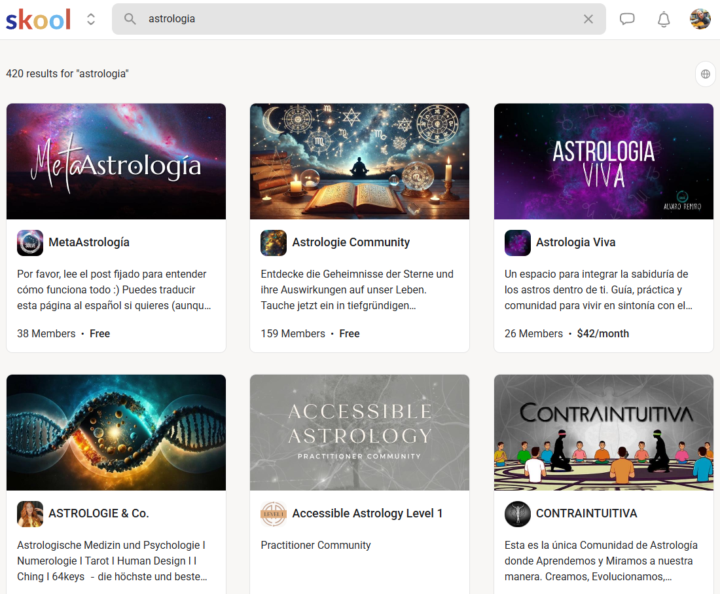Click the '26 Members' text
The width and height of the screenshot is (720, 594).
(x=534, y=334)
